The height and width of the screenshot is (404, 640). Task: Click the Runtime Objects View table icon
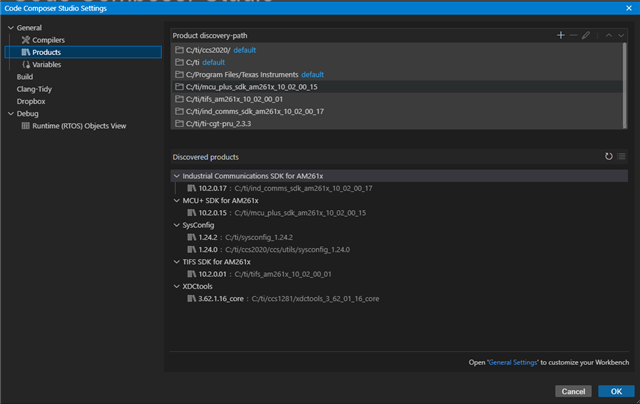click(x=25, y=126)
